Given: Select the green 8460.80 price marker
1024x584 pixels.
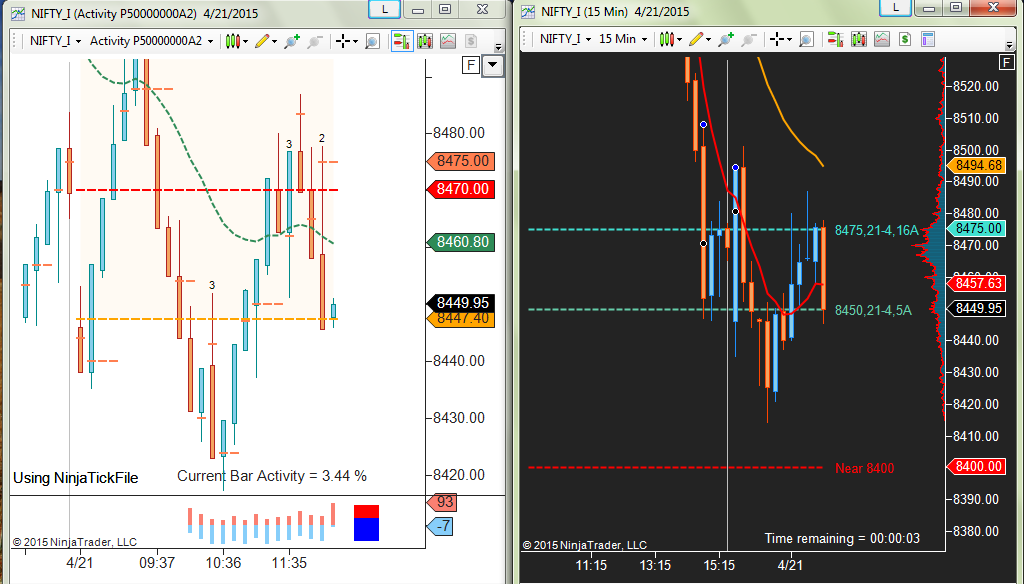Looking at the screenshot, I should (461, 242).
